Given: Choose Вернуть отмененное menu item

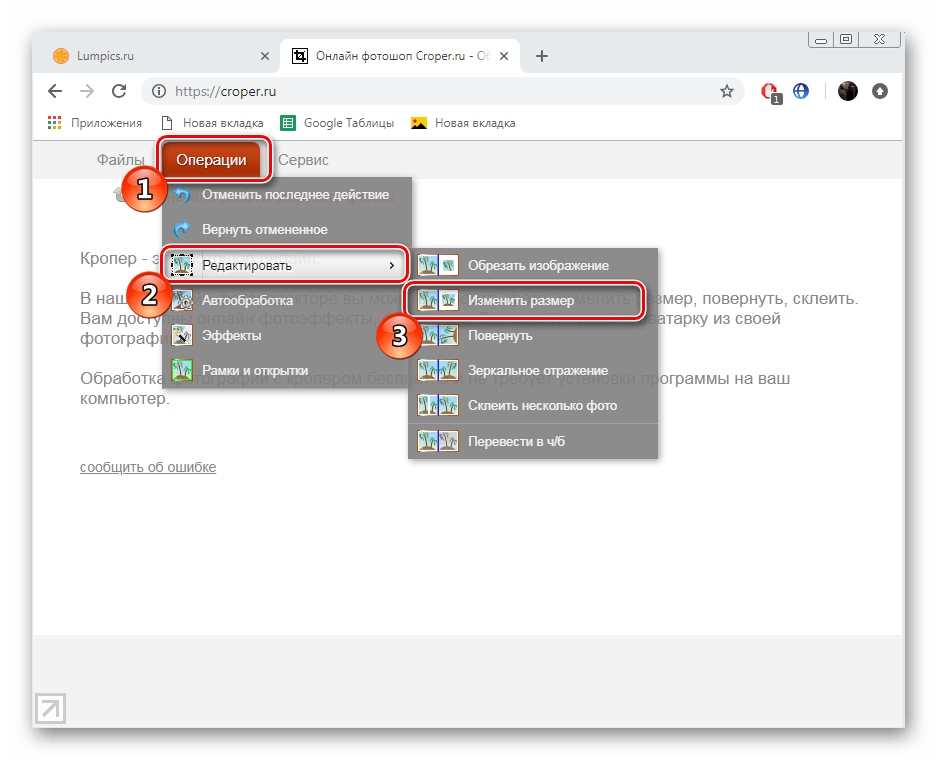Looking at the screenshot, I should click(x=287, y=229).
